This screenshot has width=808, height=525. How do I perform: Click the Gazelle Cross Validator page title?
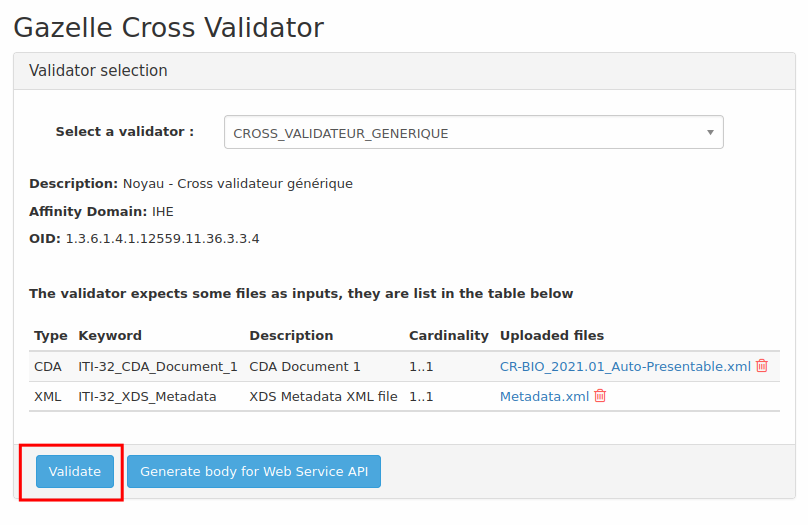coord(169,27)
